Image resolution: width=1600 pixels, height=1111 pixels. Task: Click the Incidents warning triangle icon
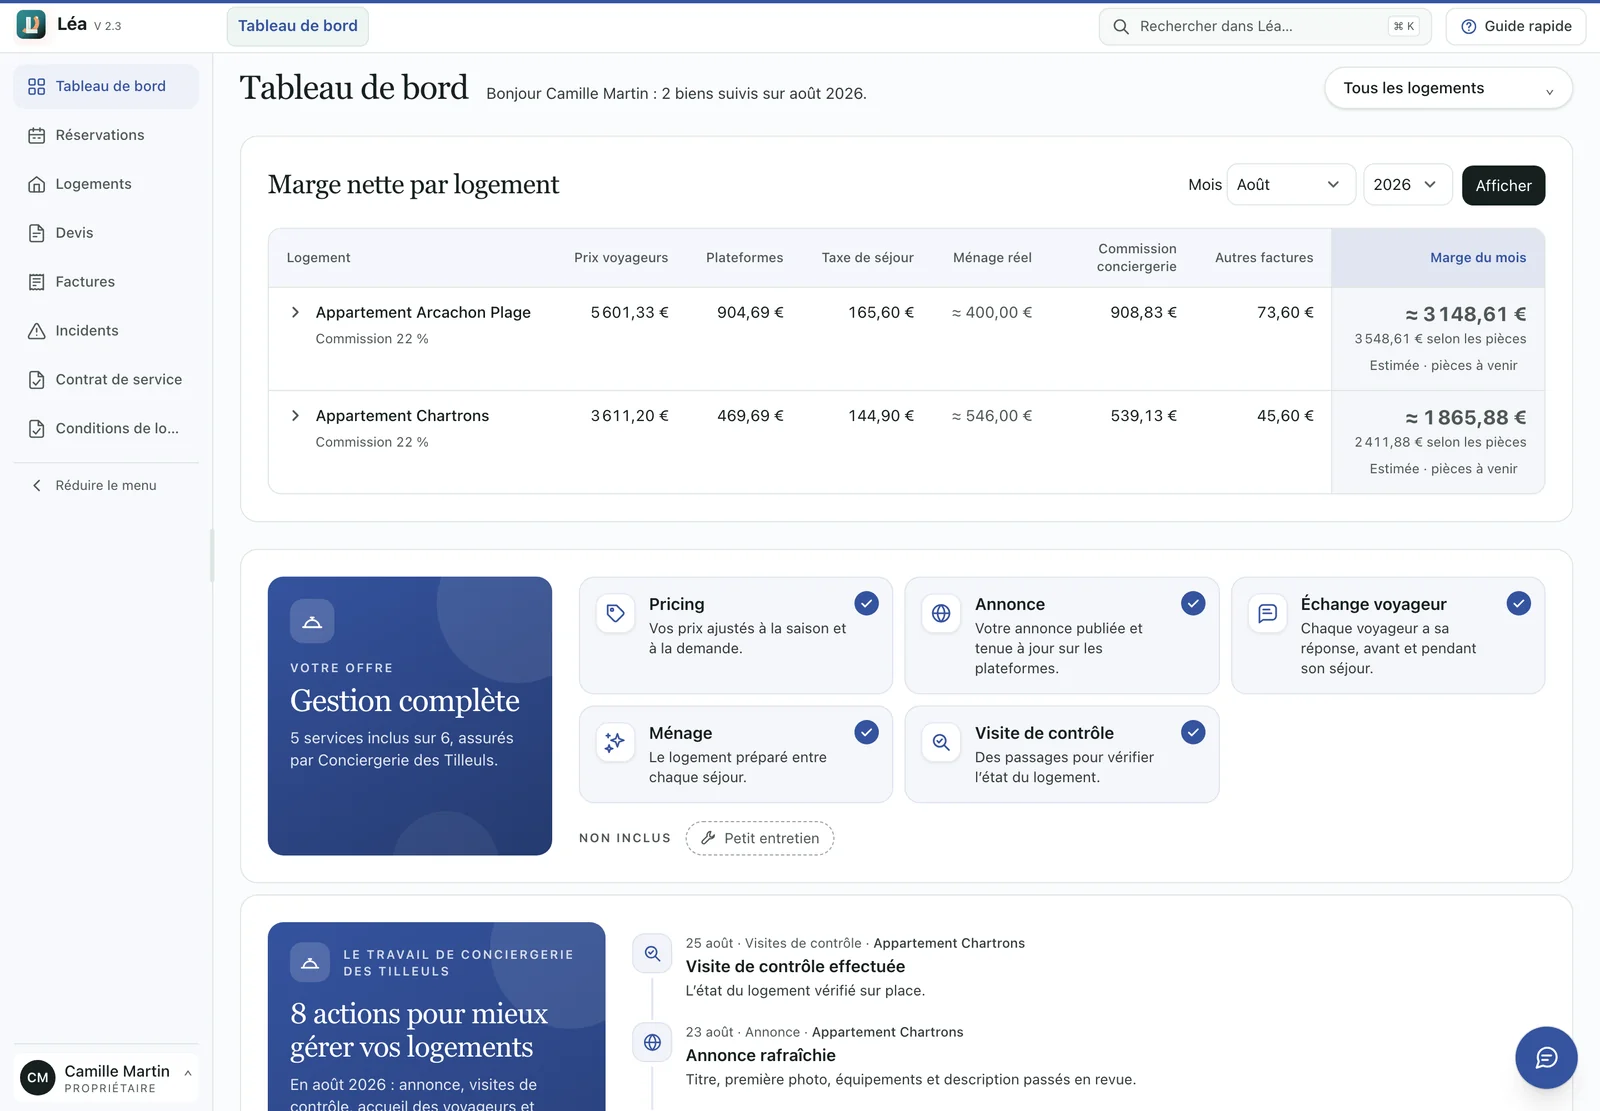(37, 331)
